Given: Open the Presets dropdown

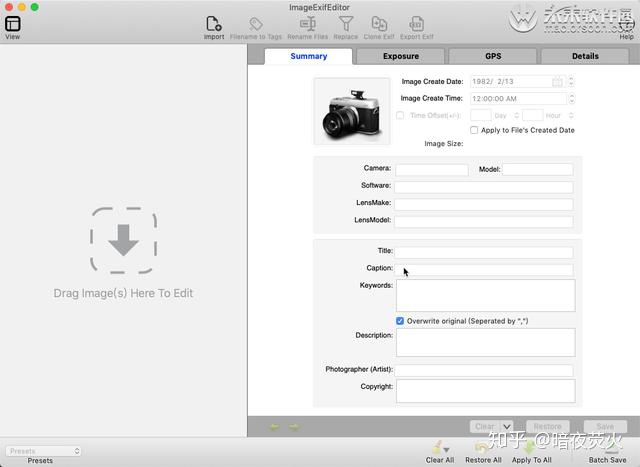Looking at the screenshot, I should (x=43, y=451).
